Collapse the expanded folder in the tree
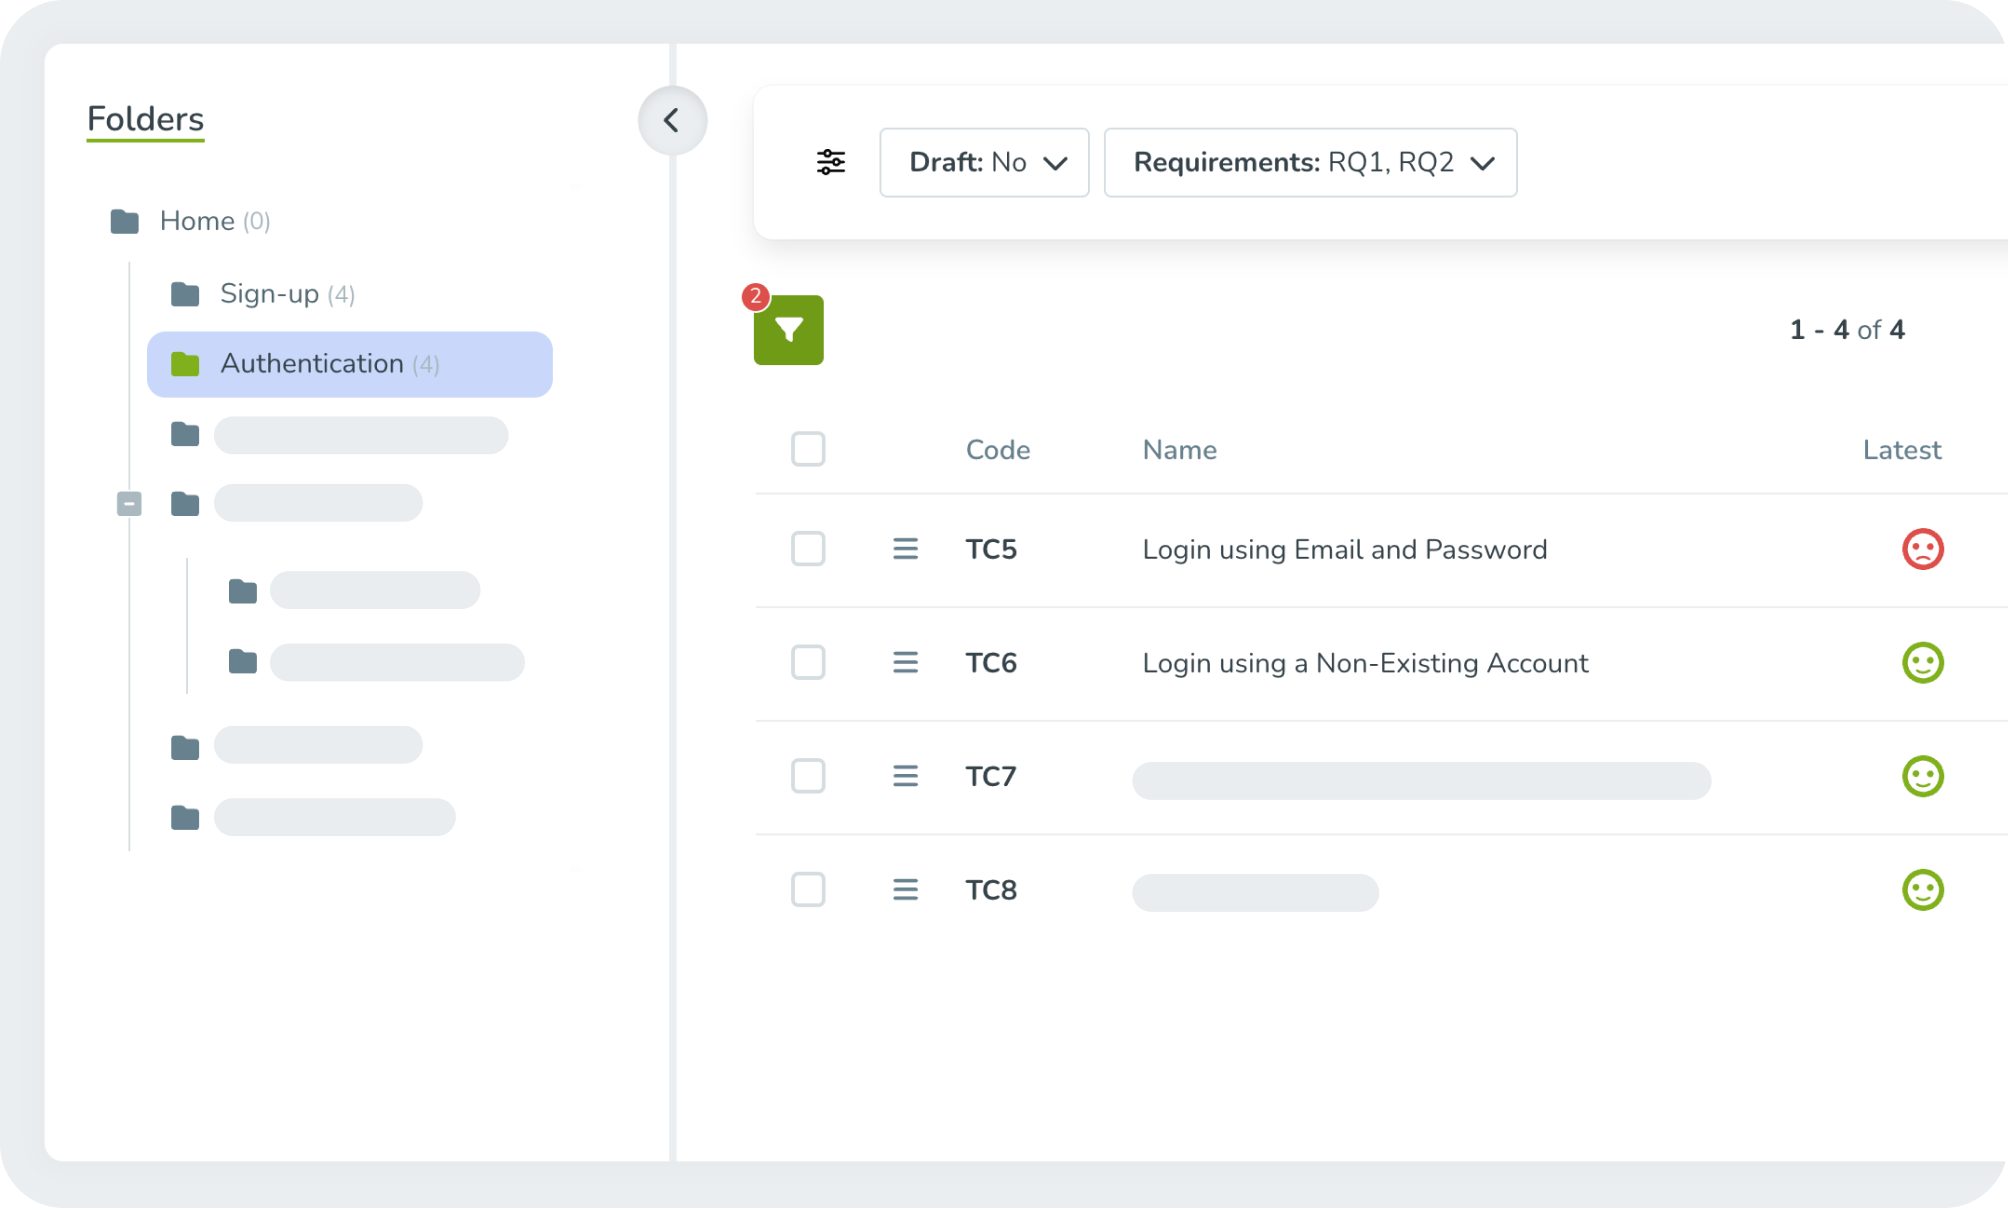This screenshot has height=1208, width=2008. tap(128, 504)
